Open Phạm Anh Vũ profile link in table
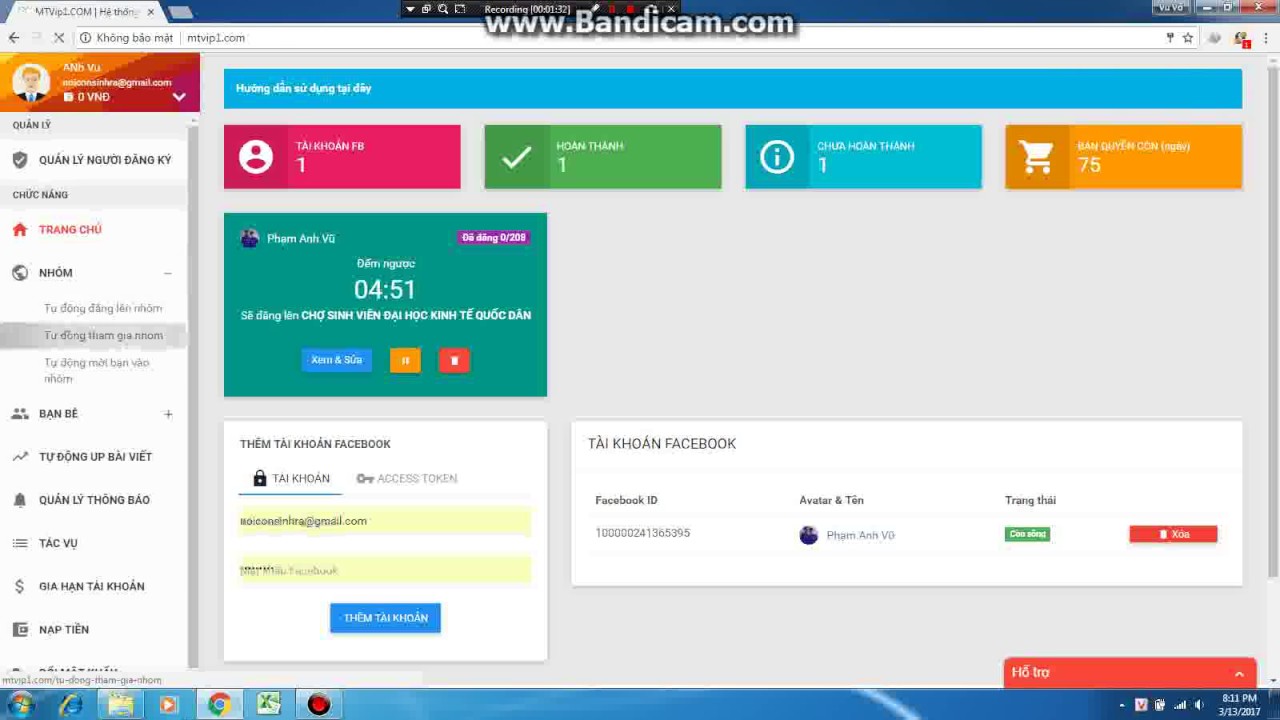The width and height of the screenshot is (1280, 720). click(860, 535)
